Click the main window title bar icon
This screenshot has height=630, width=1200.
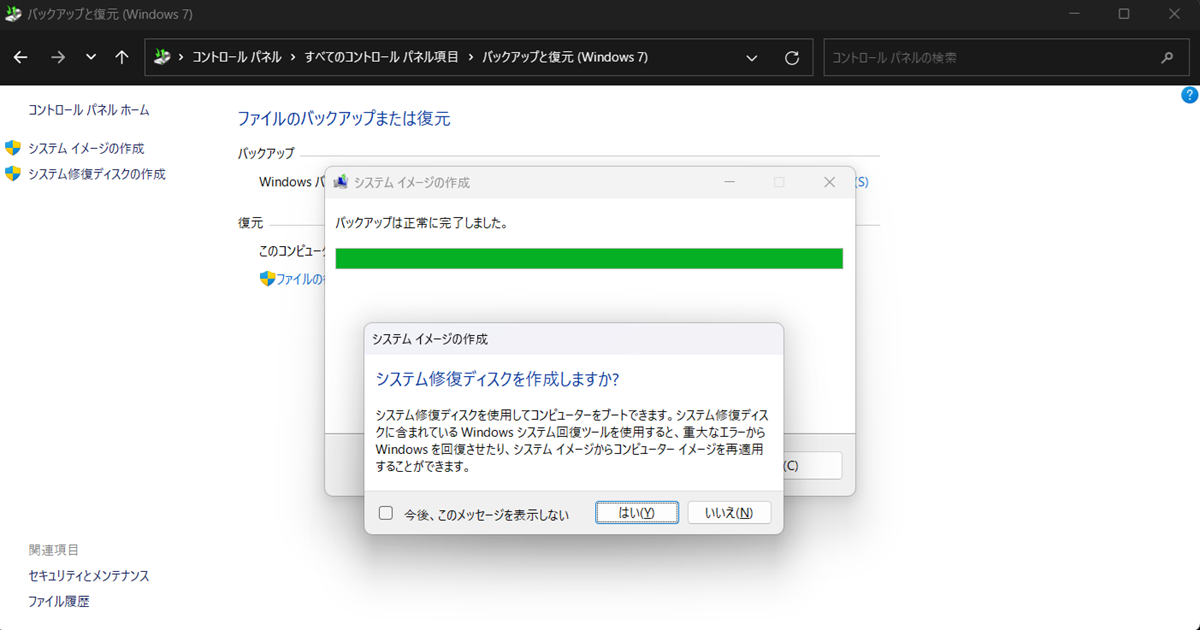point(13,14)
